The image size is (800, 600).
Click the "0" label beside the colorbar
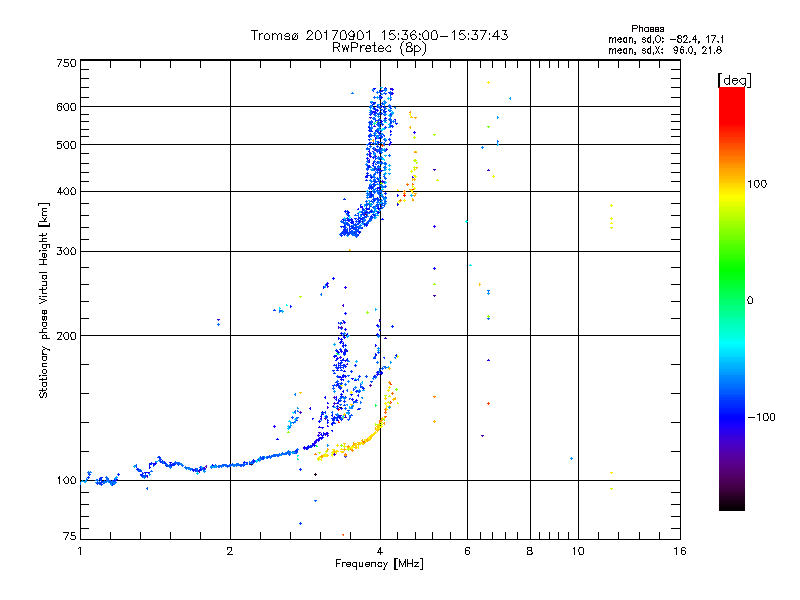pyautogui.click(x=749, y=301)
